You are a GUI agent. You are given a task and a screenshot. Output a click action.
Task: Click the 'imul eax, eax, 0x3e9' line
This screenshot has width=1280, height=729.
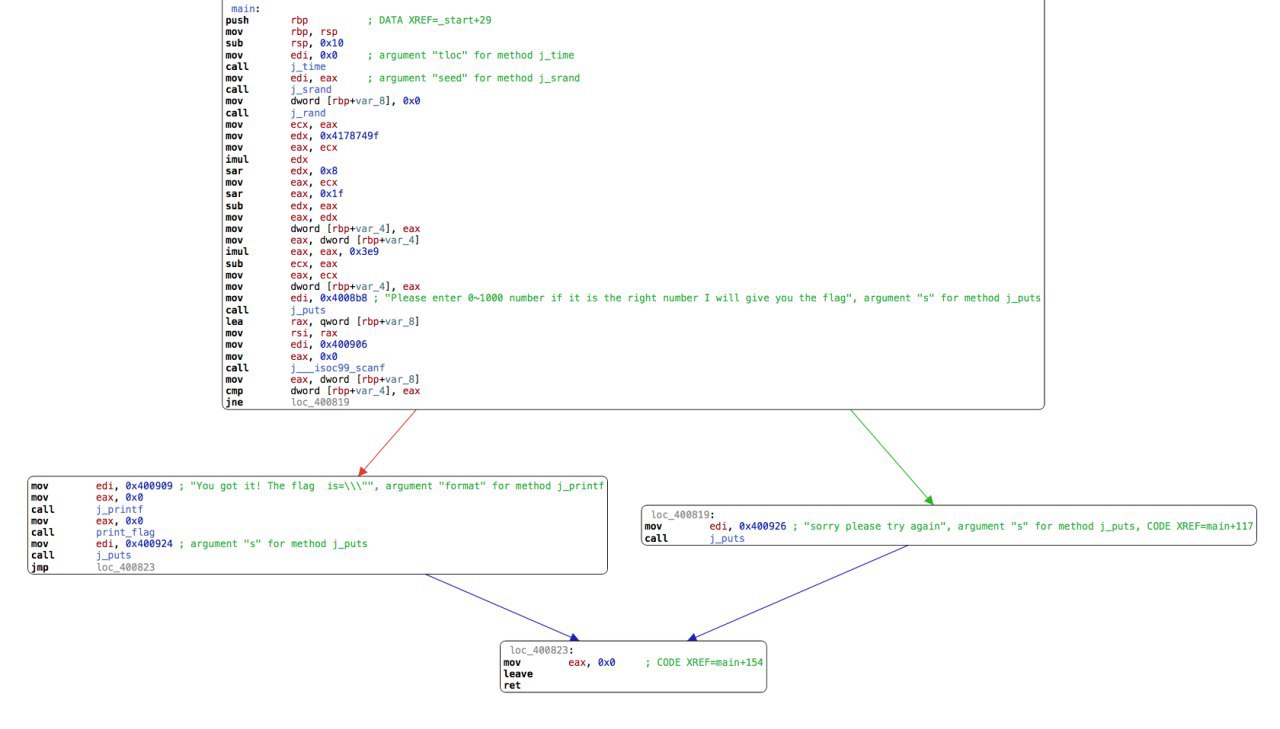click(300, 252)
